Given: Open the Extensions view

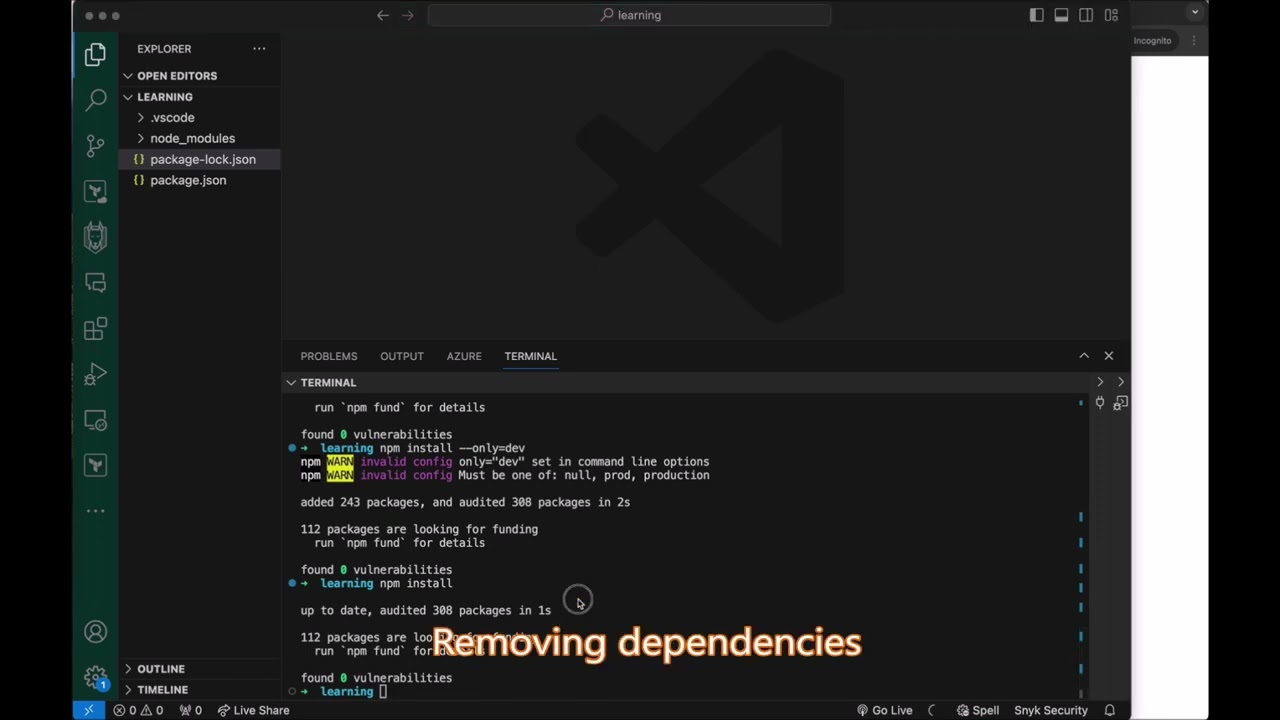Looking at the screenshot, I should pyautogui.click(x=95, y=329).
